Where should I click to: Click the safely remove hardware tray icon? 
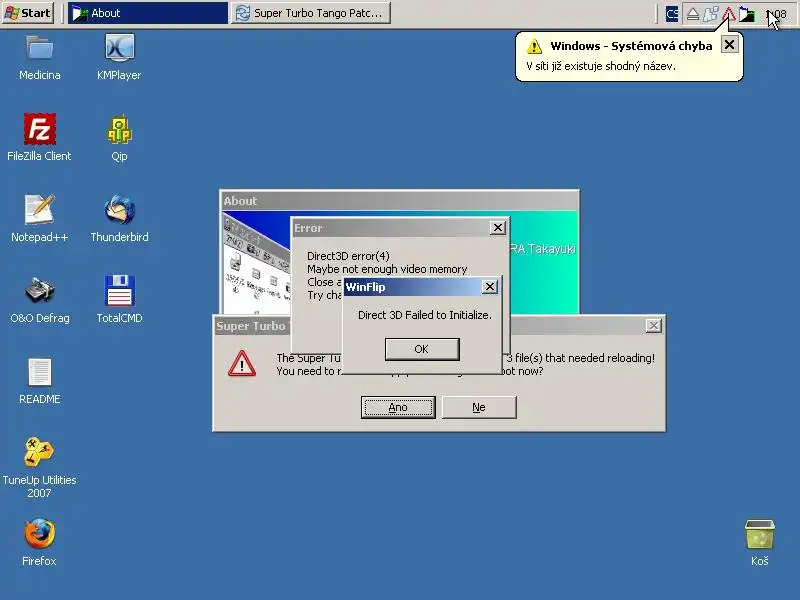click(692, 14)
